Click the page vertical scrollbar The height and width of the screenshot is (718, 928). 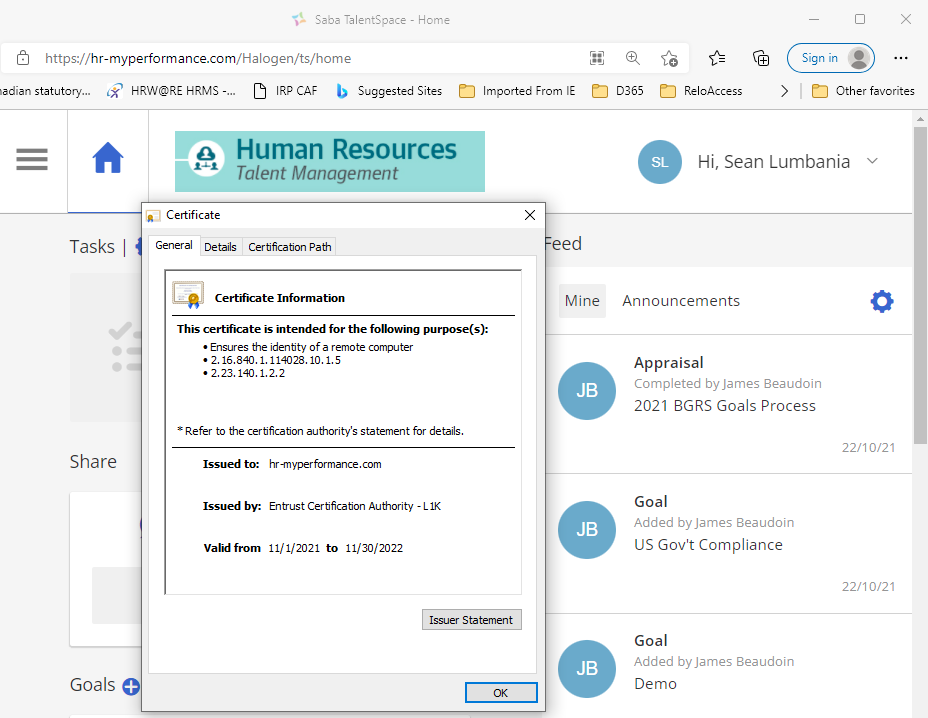coord(920,285)
